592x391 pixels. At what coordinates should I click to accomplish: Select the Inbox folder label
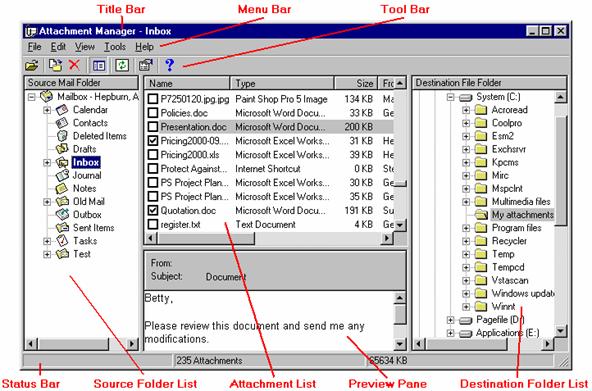coord(86,162)
